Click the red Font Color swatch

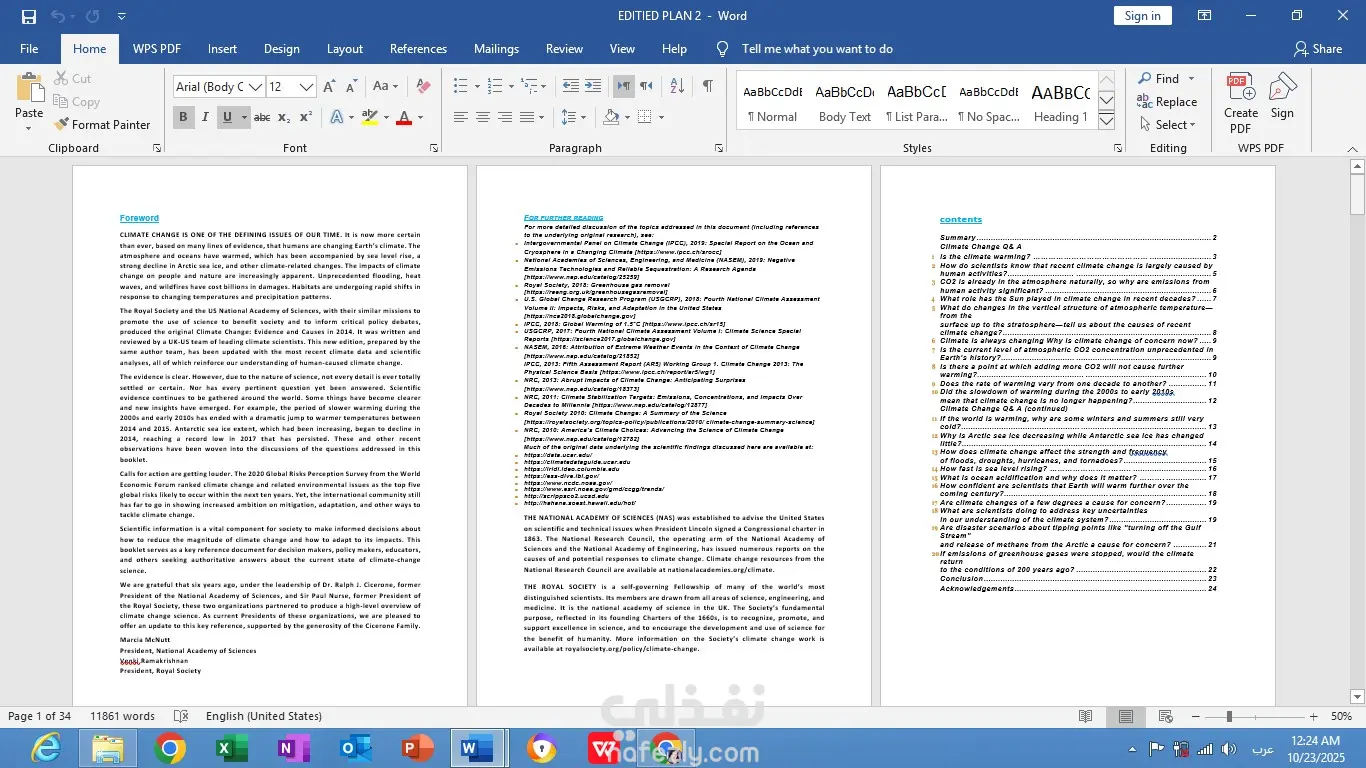click(404, 118)
